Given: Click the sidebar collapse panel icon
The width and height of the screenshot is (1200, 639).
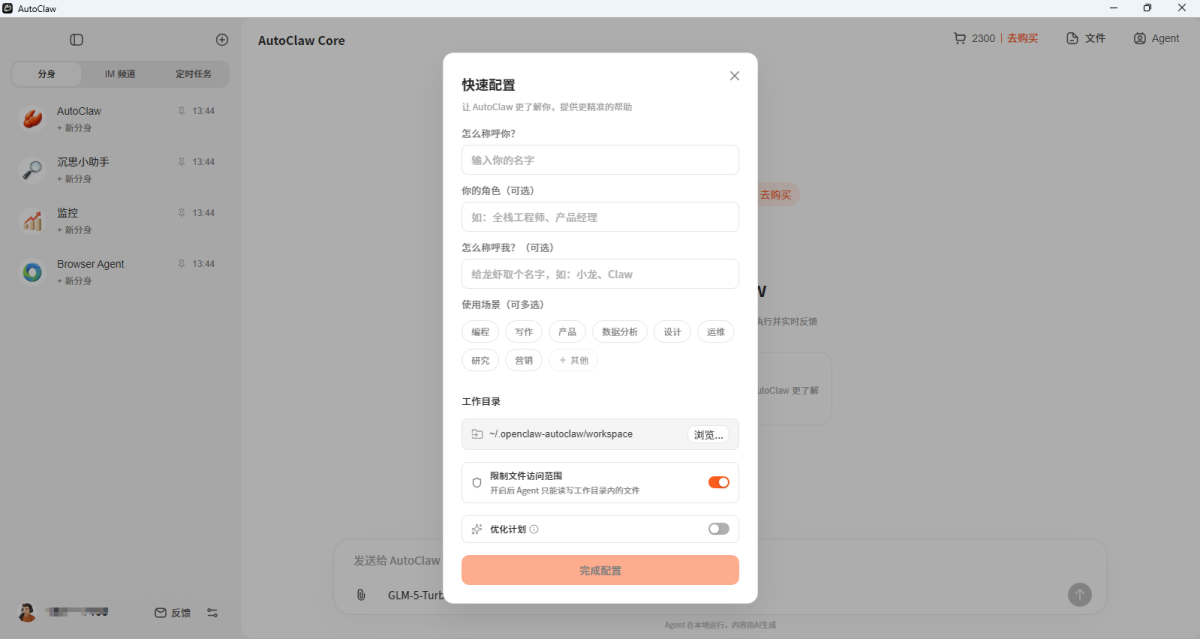Looking at the screenshot, I should [77, 40].
